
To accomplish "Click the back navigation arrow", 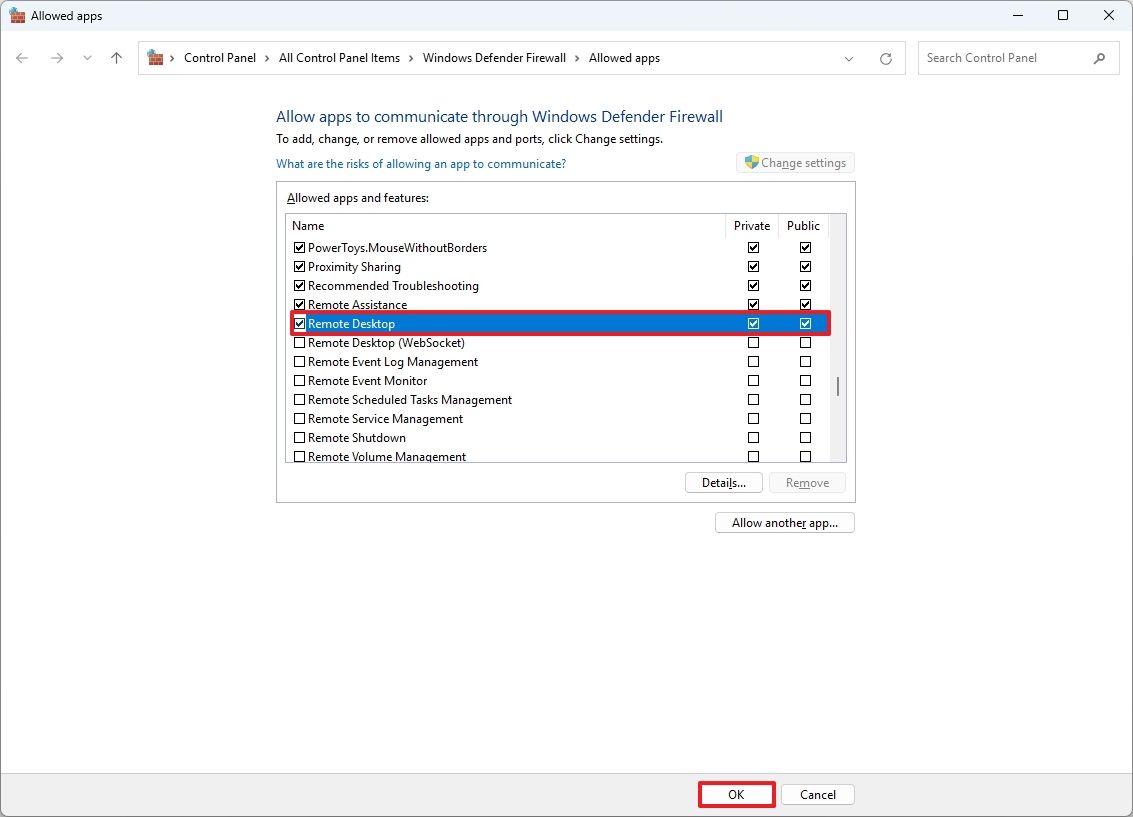I will (x=22, y=58).
